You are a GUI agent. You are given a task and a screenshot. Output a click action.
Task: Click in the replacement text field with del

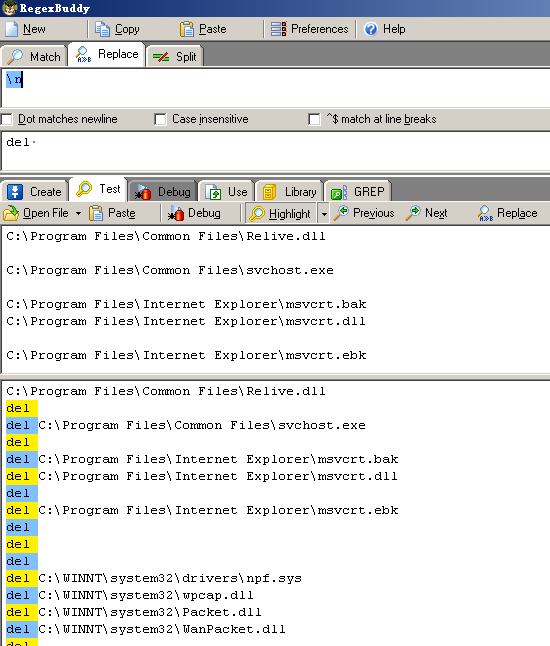(x=275, y=151)
